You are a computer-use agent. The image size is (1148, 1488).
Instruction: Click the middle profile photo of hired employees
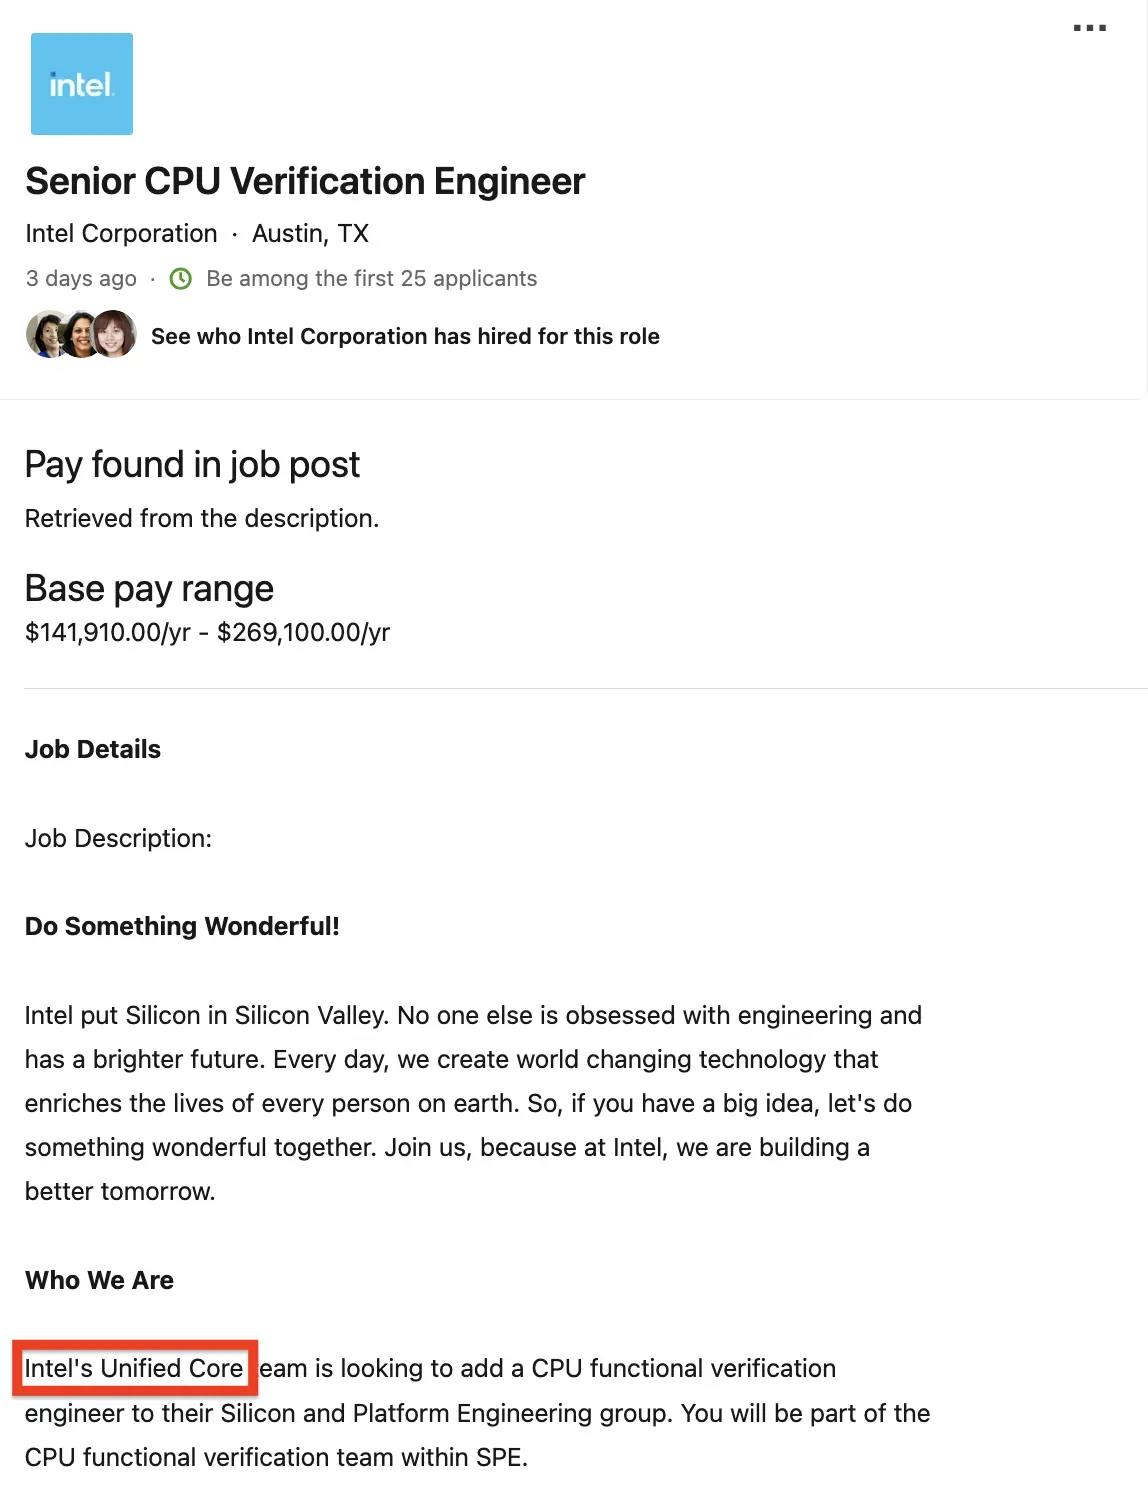coord(81,335)
